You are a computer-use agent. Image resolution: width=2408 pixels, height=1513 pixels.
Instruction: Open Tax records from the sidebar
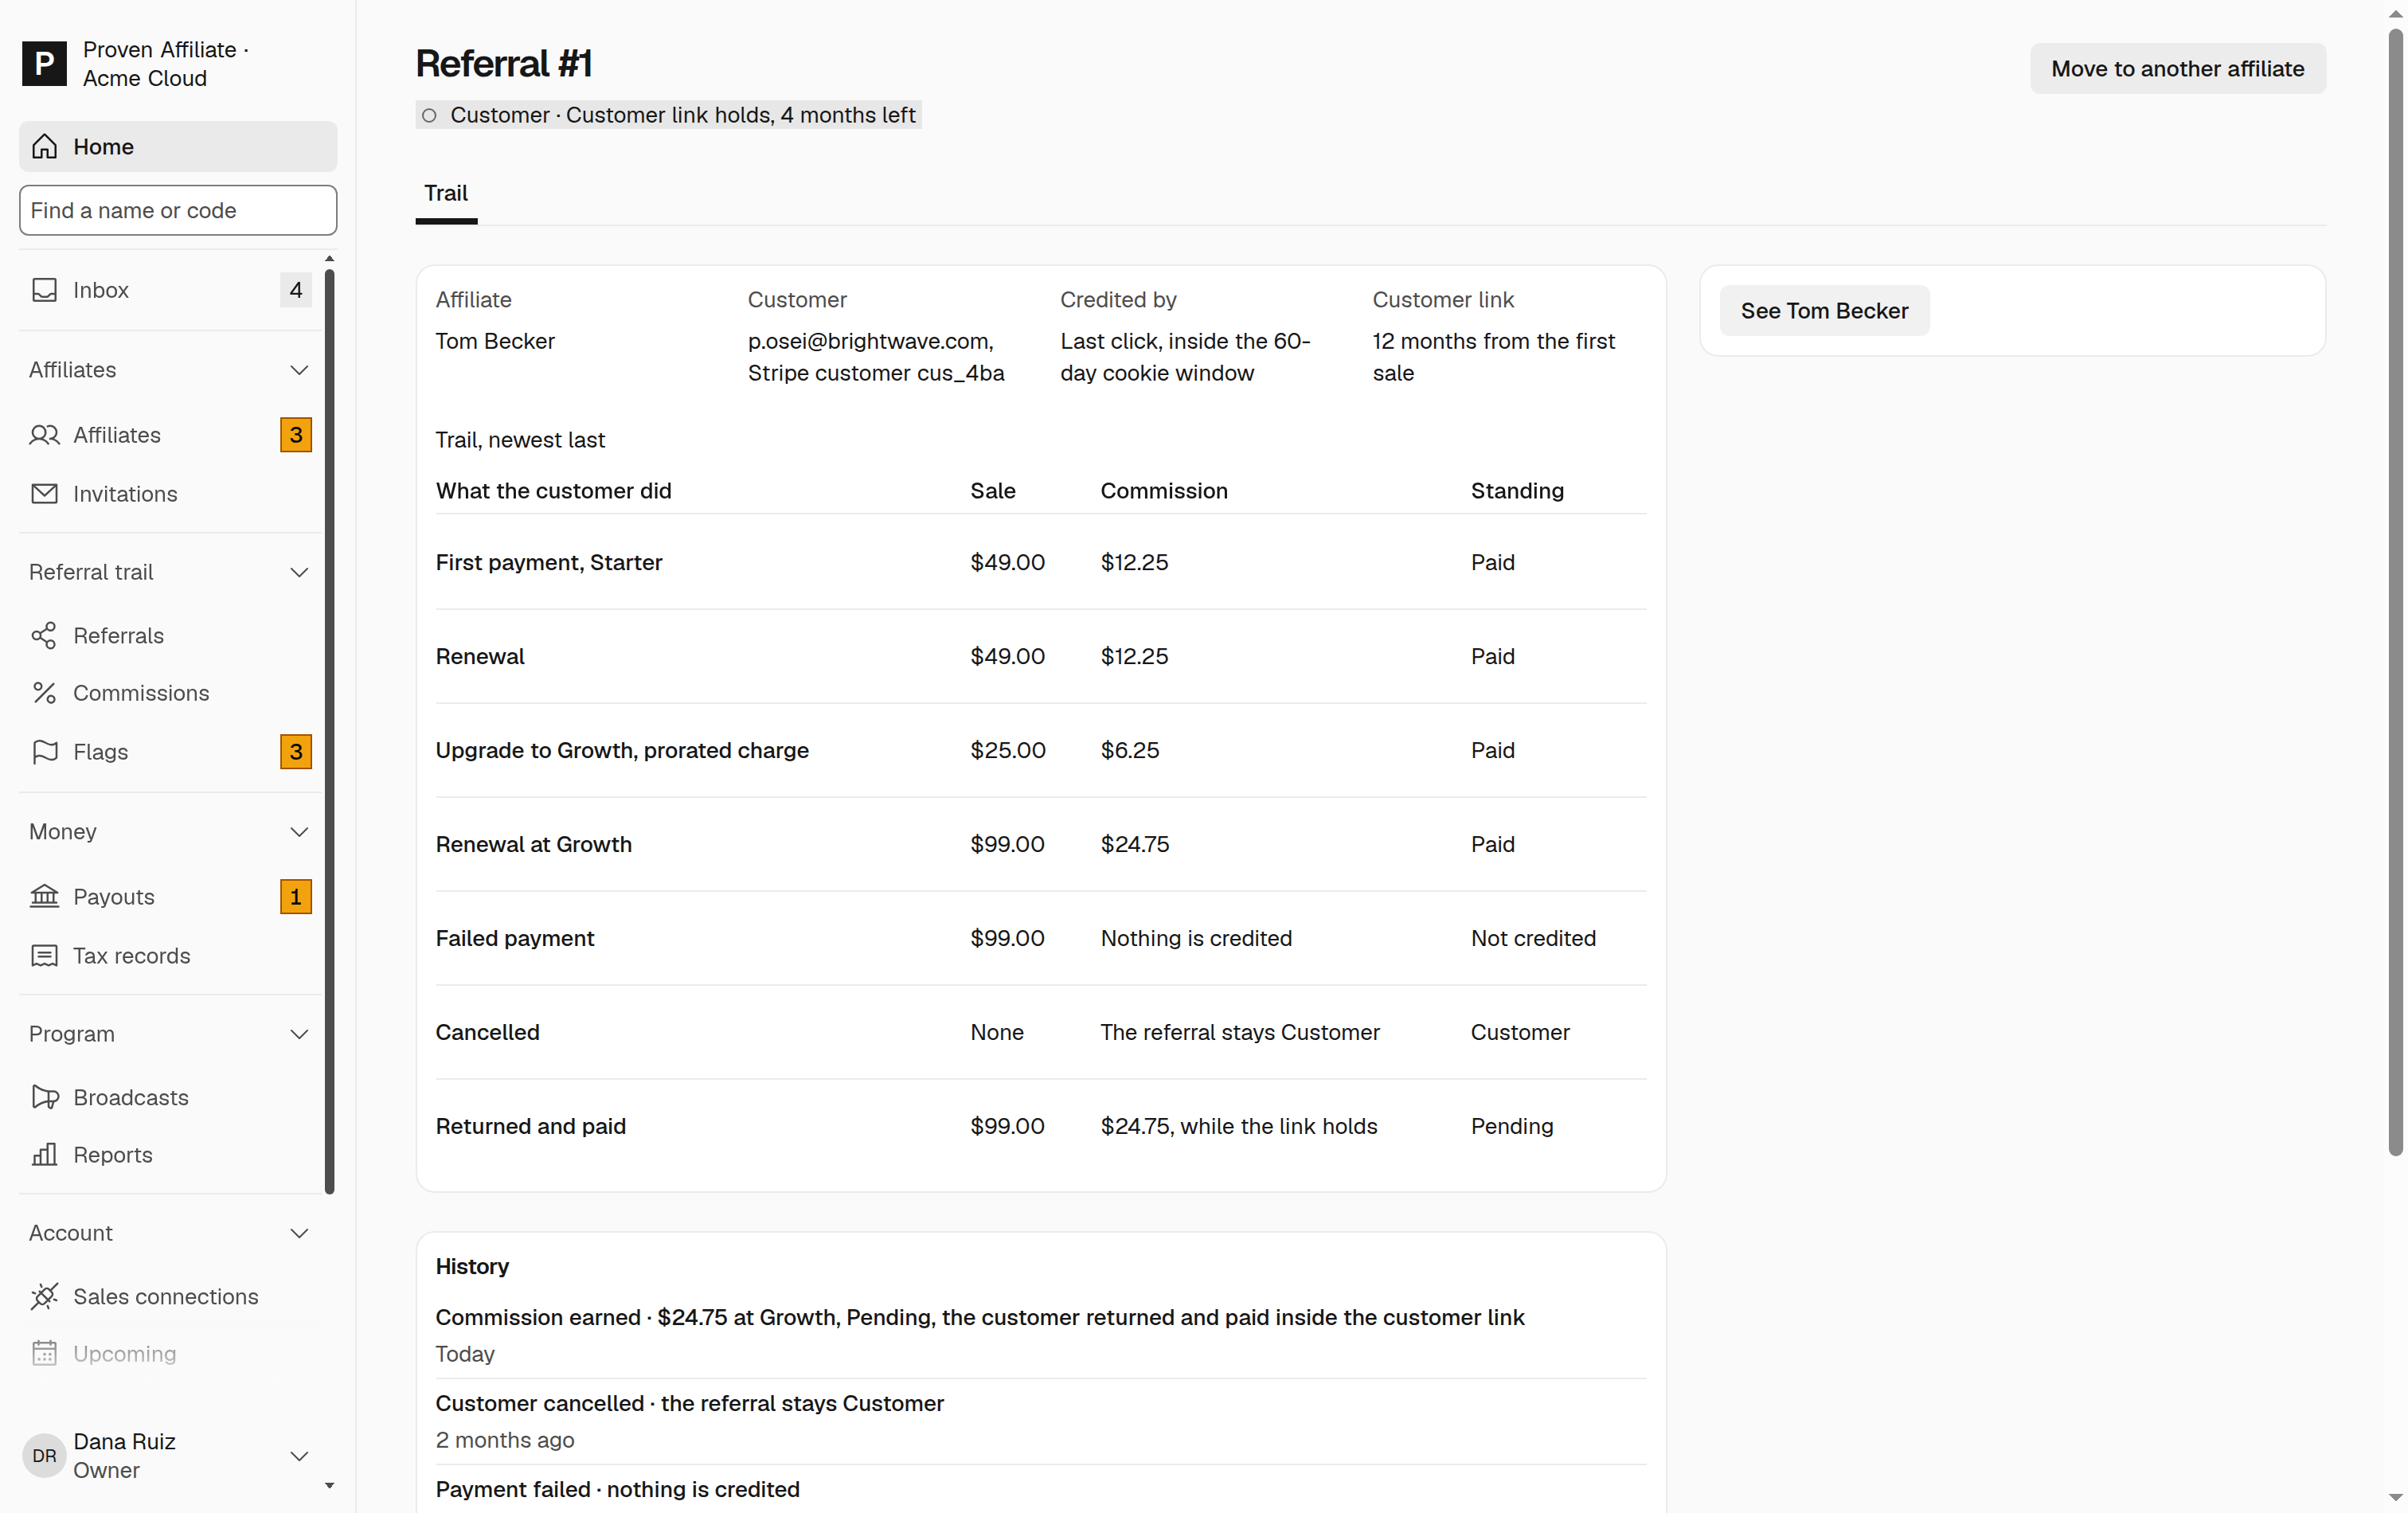tap(170, 956)
